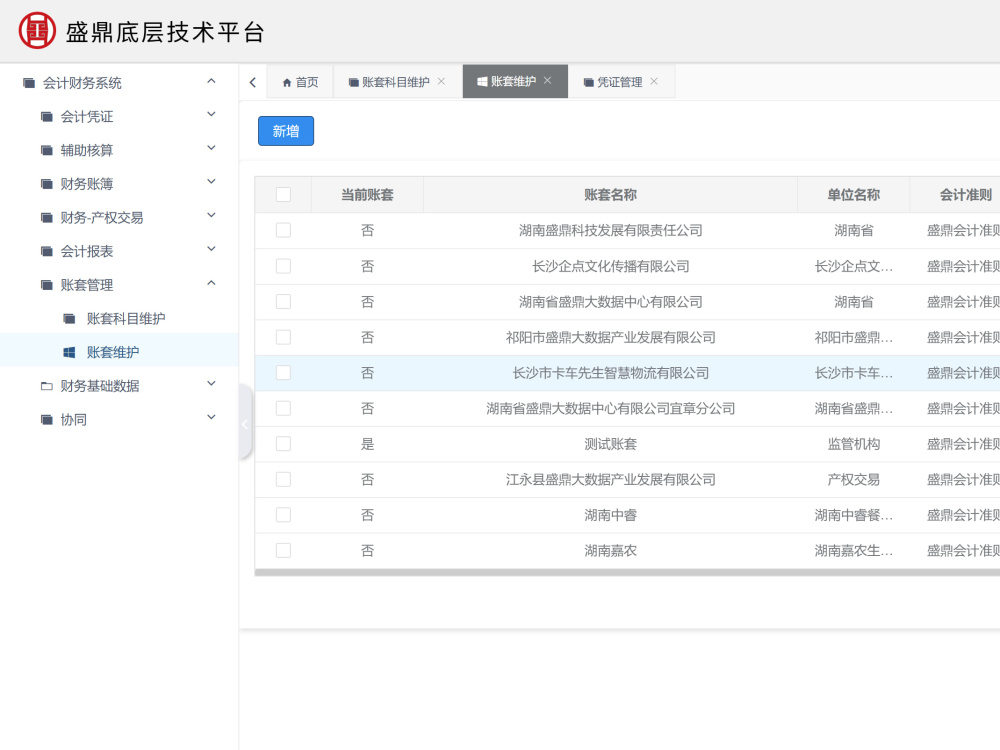Viewport: 1000px width, 750px height.
Task: Collapse the 账套管理 menu chevron
Action: (211, 283)
